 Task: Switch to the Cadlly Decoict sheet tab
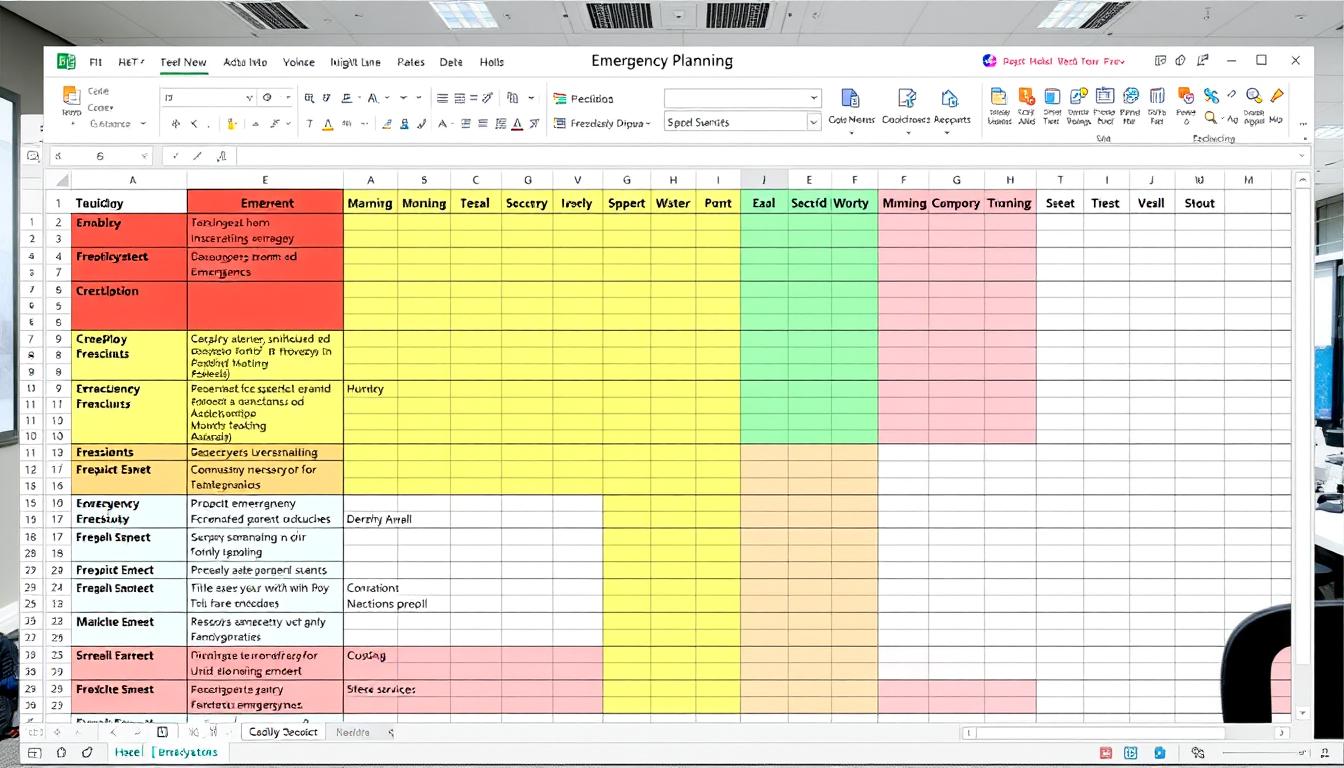283,732
